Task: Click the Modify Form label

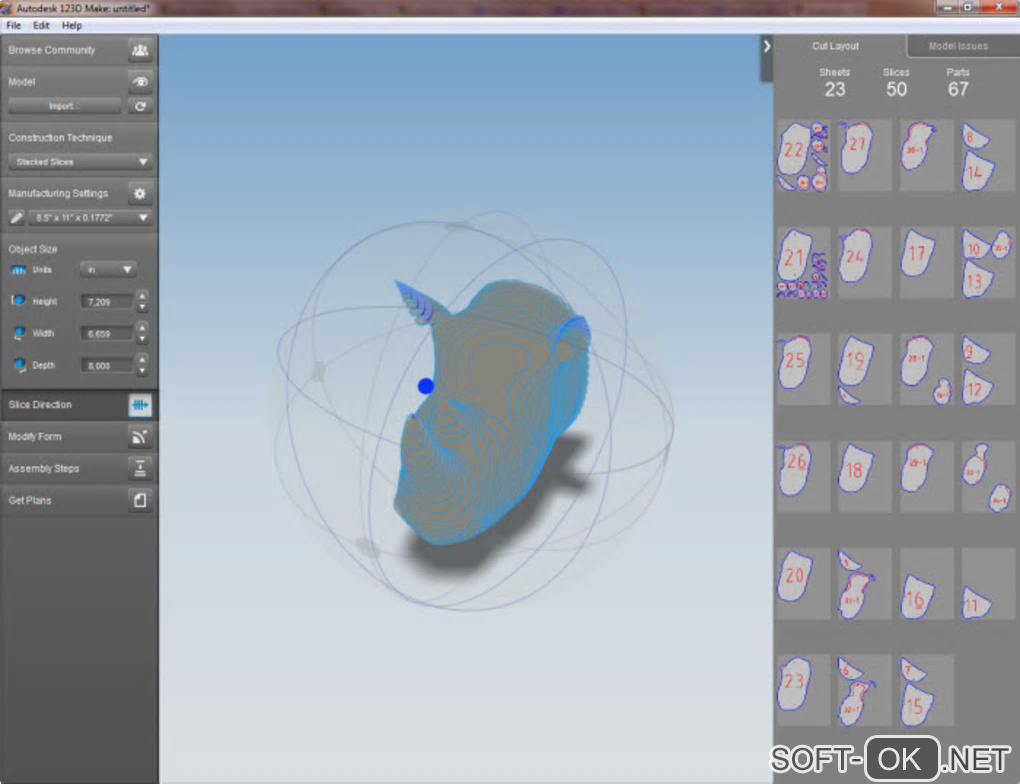Action: click(x=34, y=437)
